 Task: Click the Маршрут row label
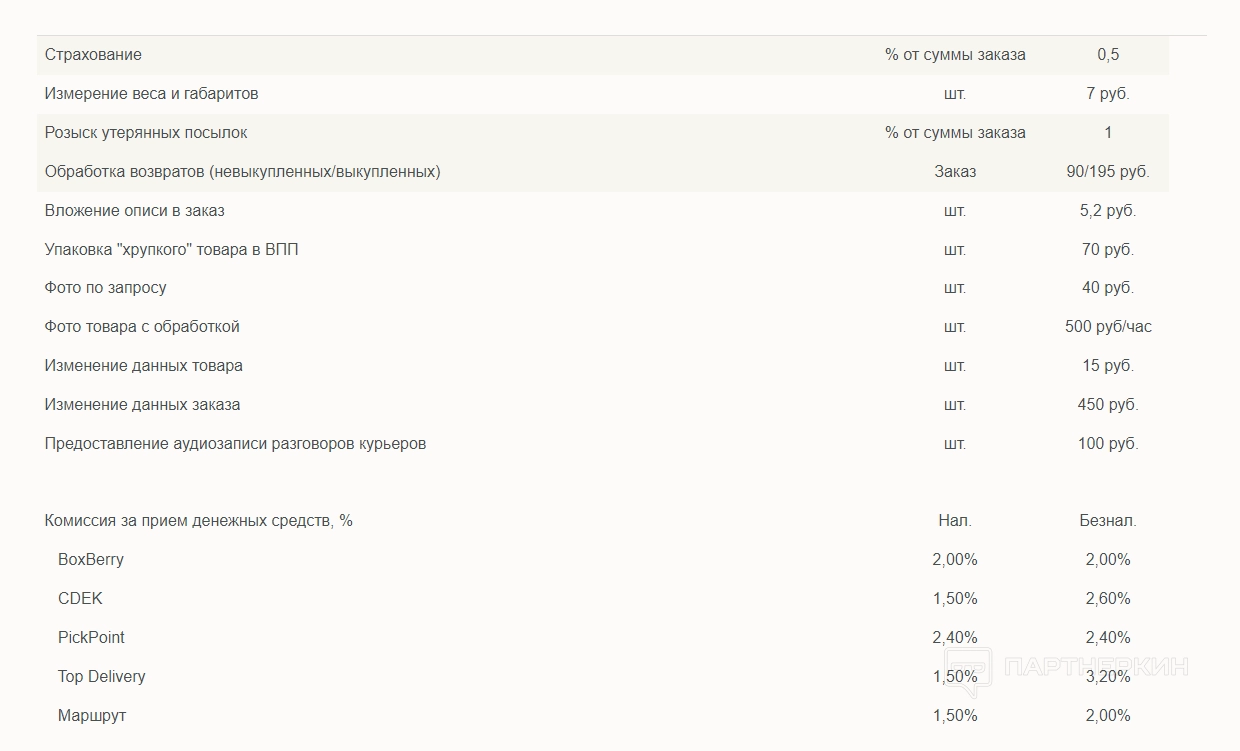(92, 716)
